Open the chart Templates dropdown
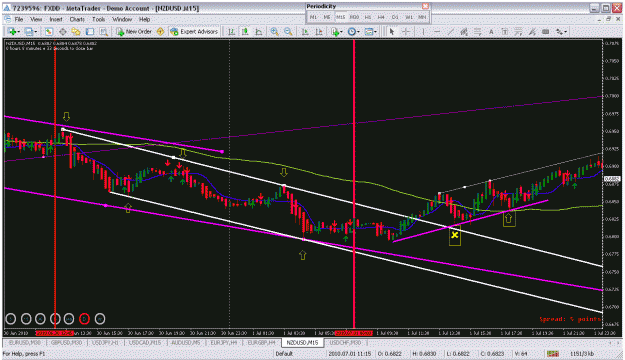The image size is (625, 360). point(370,31)
